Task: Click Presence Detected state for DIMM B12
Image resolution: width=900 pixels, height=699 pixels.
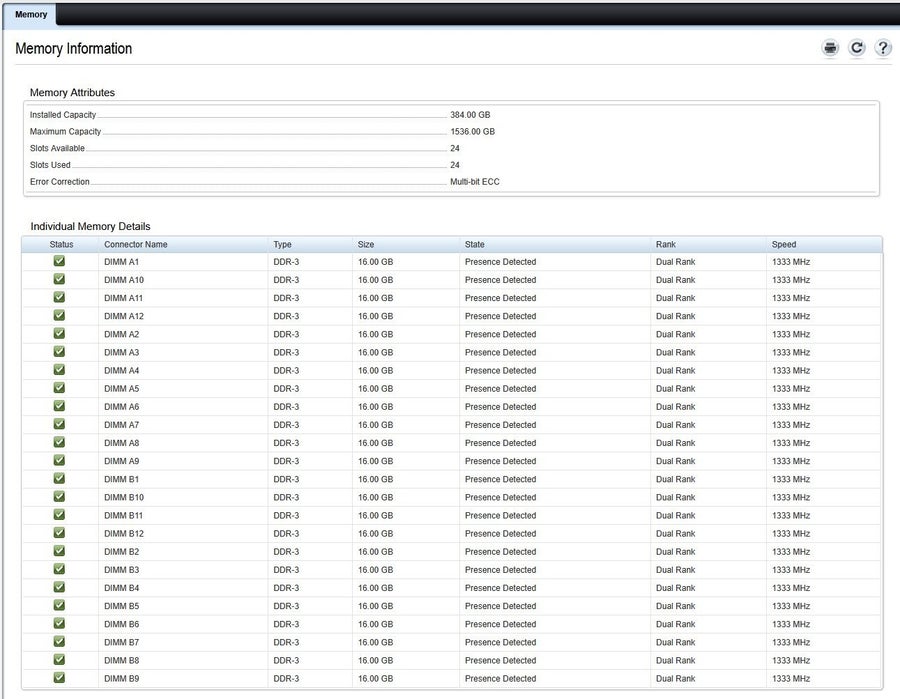Action: point(501,534)
